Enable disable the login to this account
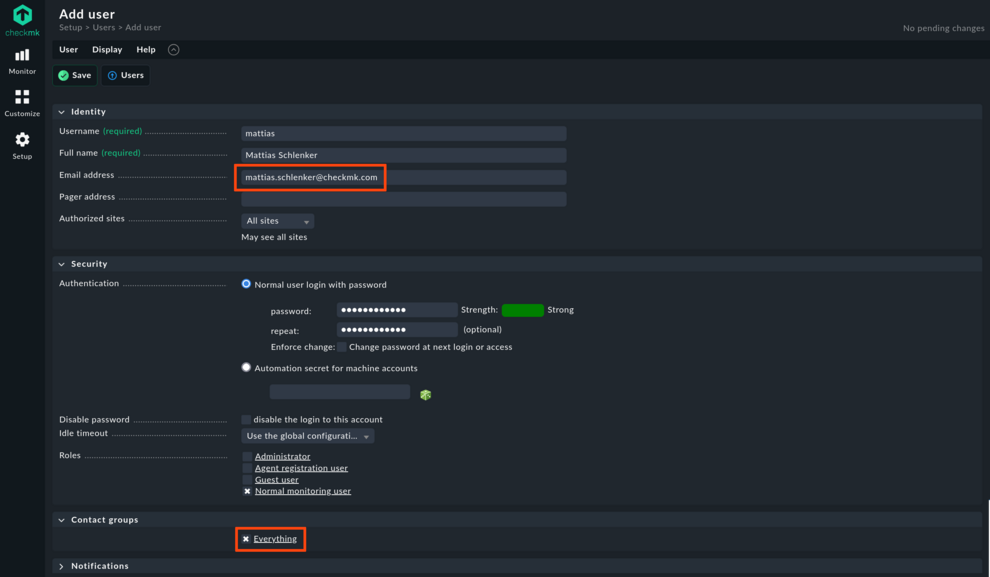Viewport: 990px width, 577px height. (x=246, y=420)
